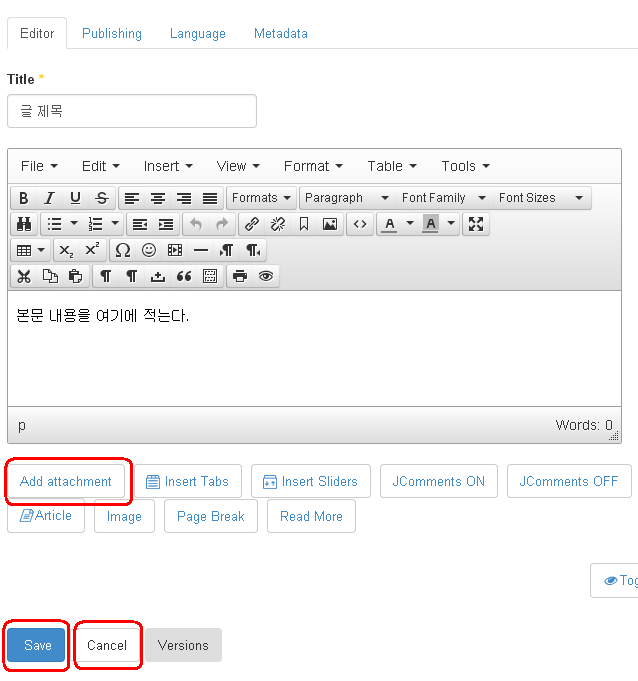Open the Format menu
The image size is (638, 681).
(x=313, y=166)
